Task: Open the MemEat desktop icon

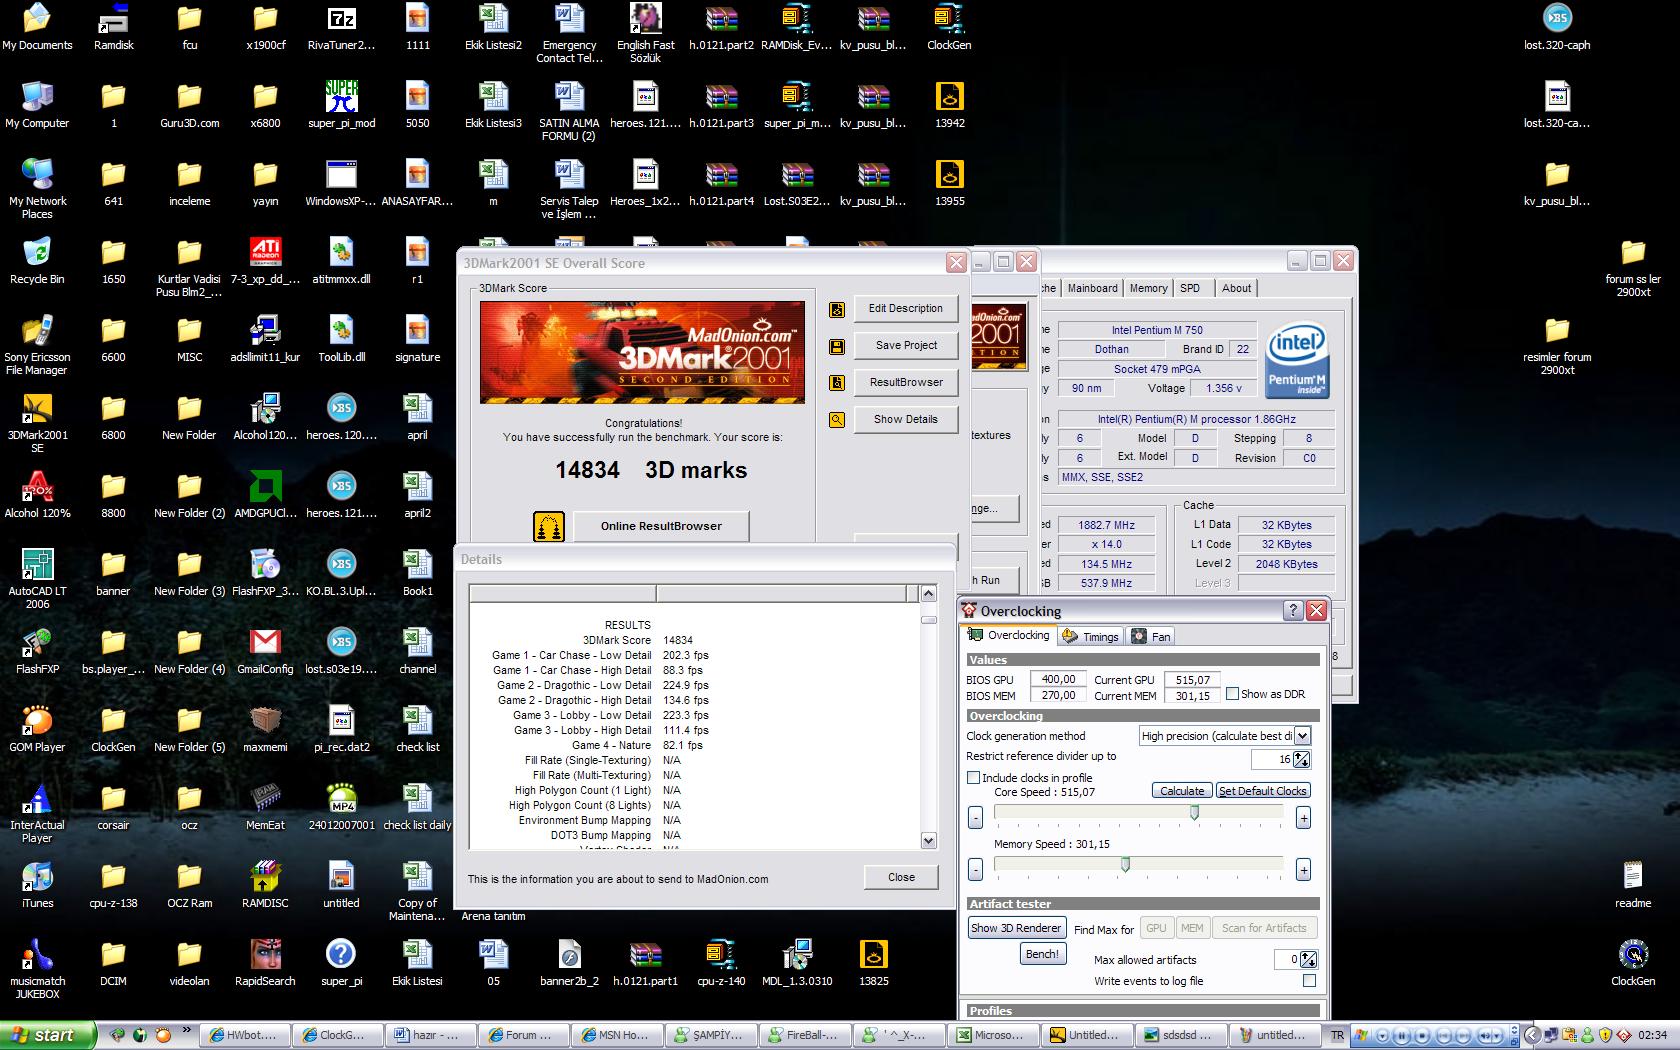Action: coord(265,807)
